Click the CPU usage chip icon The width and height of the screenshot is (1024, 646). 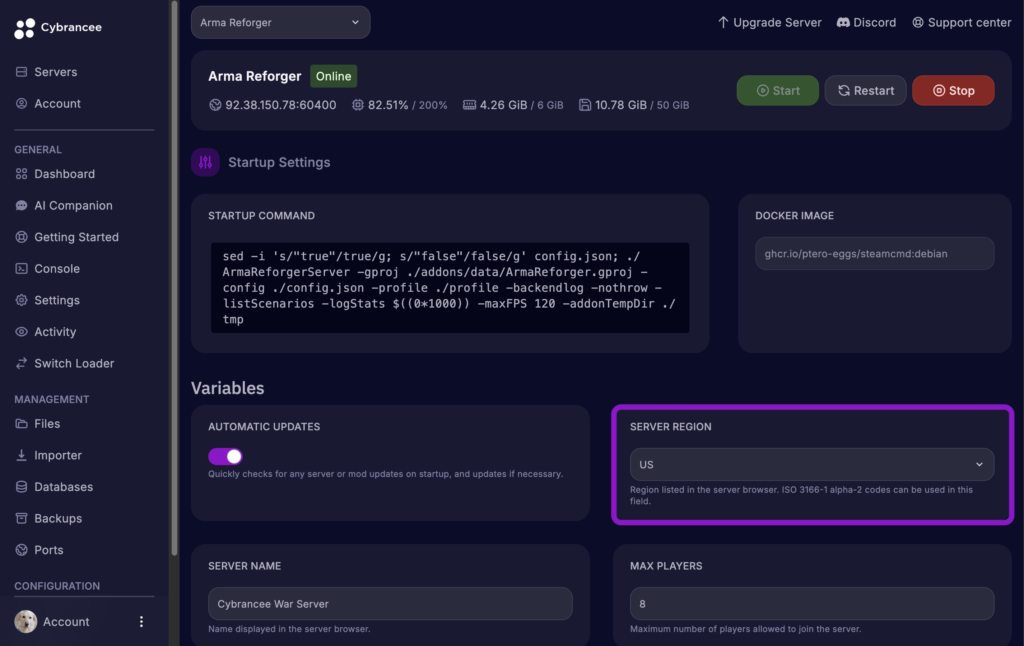358,105
